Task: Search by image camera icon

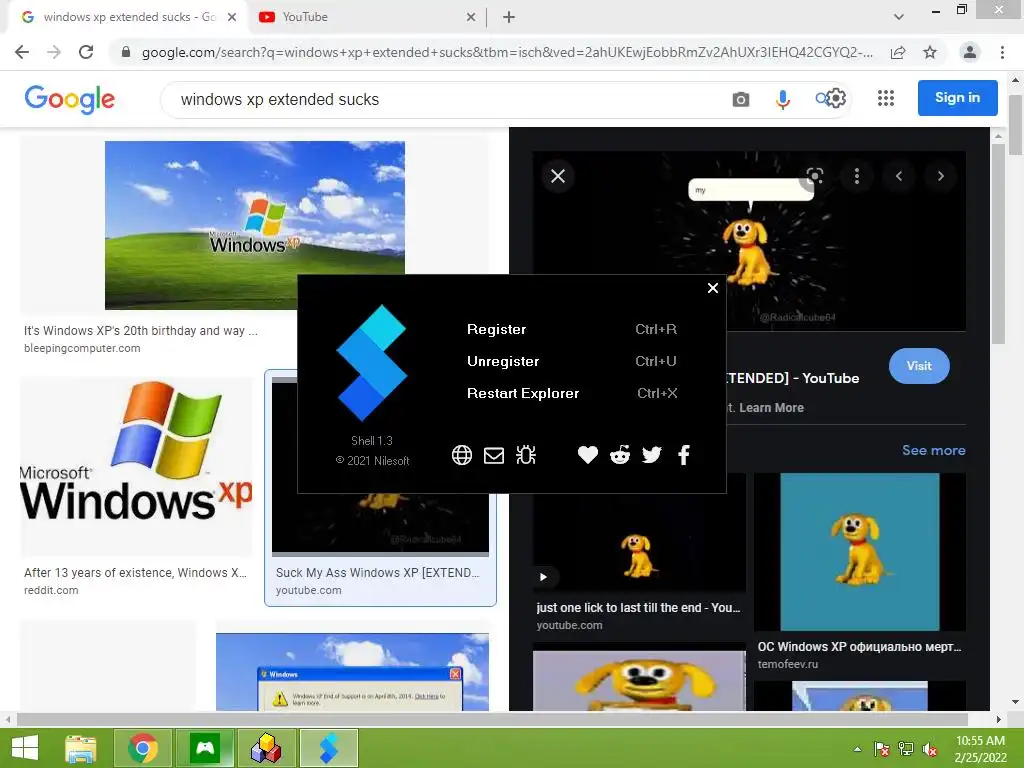Action: pos(741,99)
